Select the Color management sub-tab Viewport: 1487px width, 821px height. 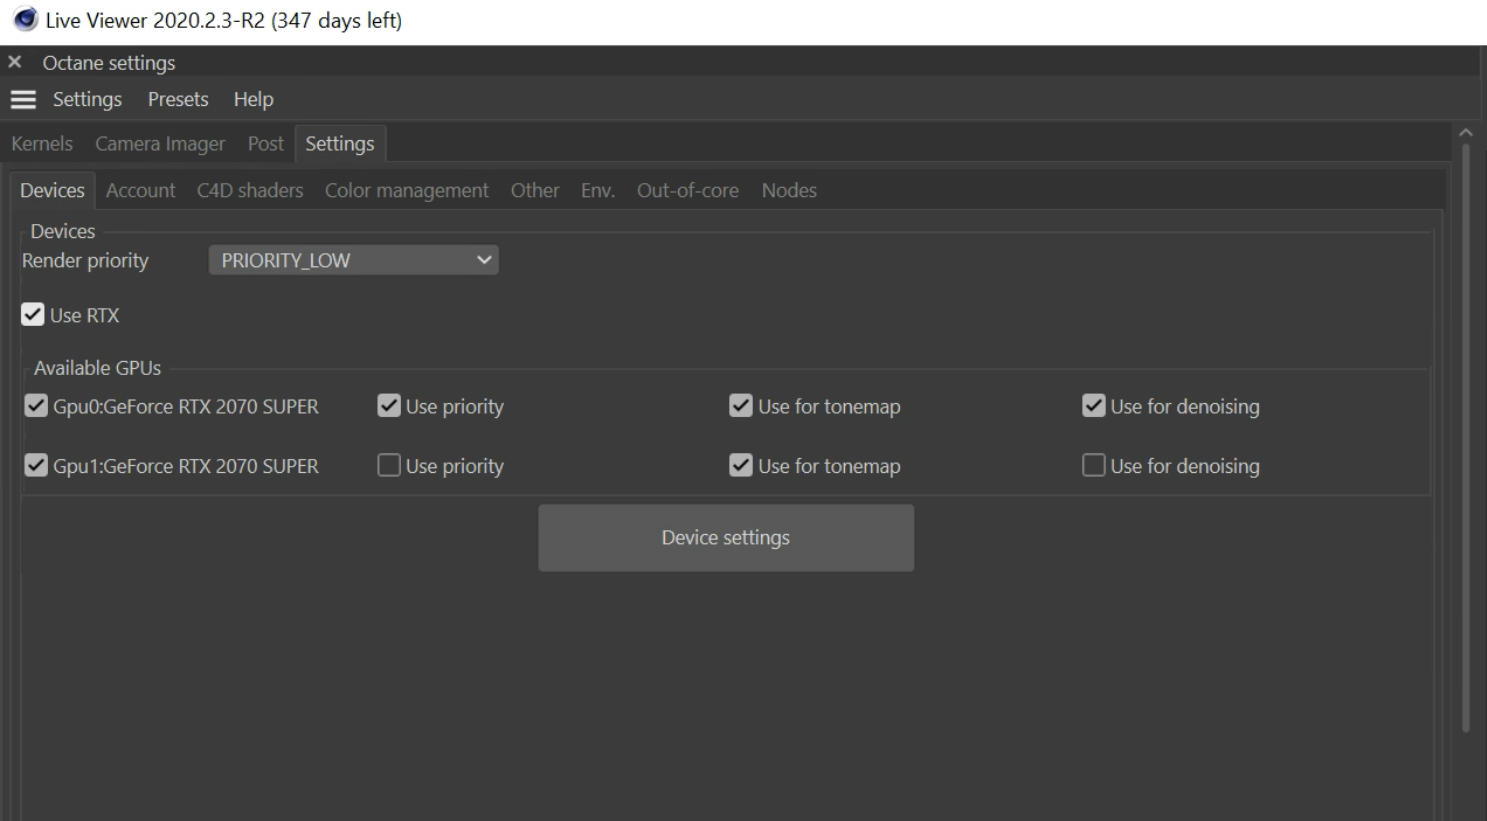click(406, 190)
